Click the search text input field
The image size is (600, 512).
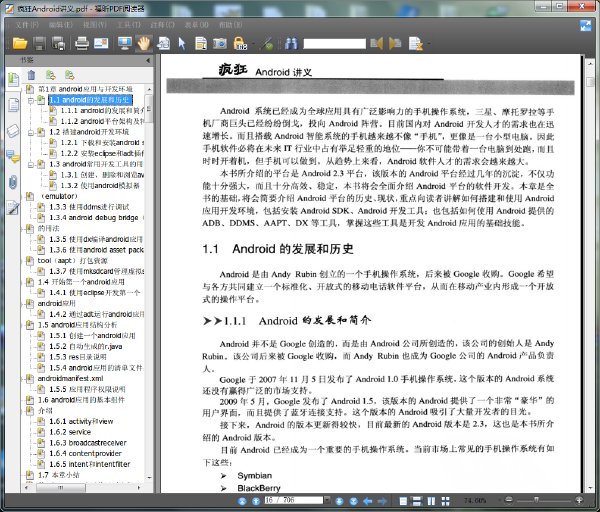(x=334, y=44)
